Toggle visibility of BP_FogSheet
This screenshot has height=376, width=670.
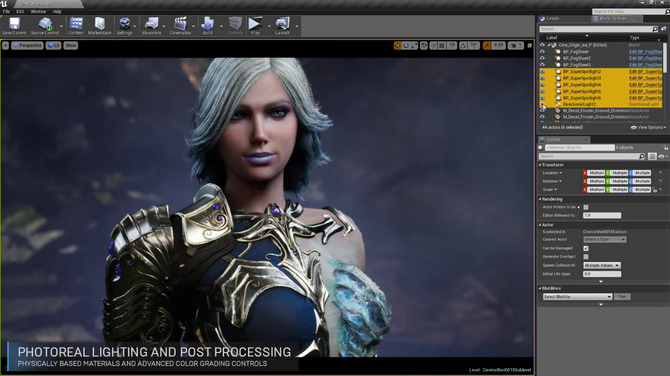[542, 52]
